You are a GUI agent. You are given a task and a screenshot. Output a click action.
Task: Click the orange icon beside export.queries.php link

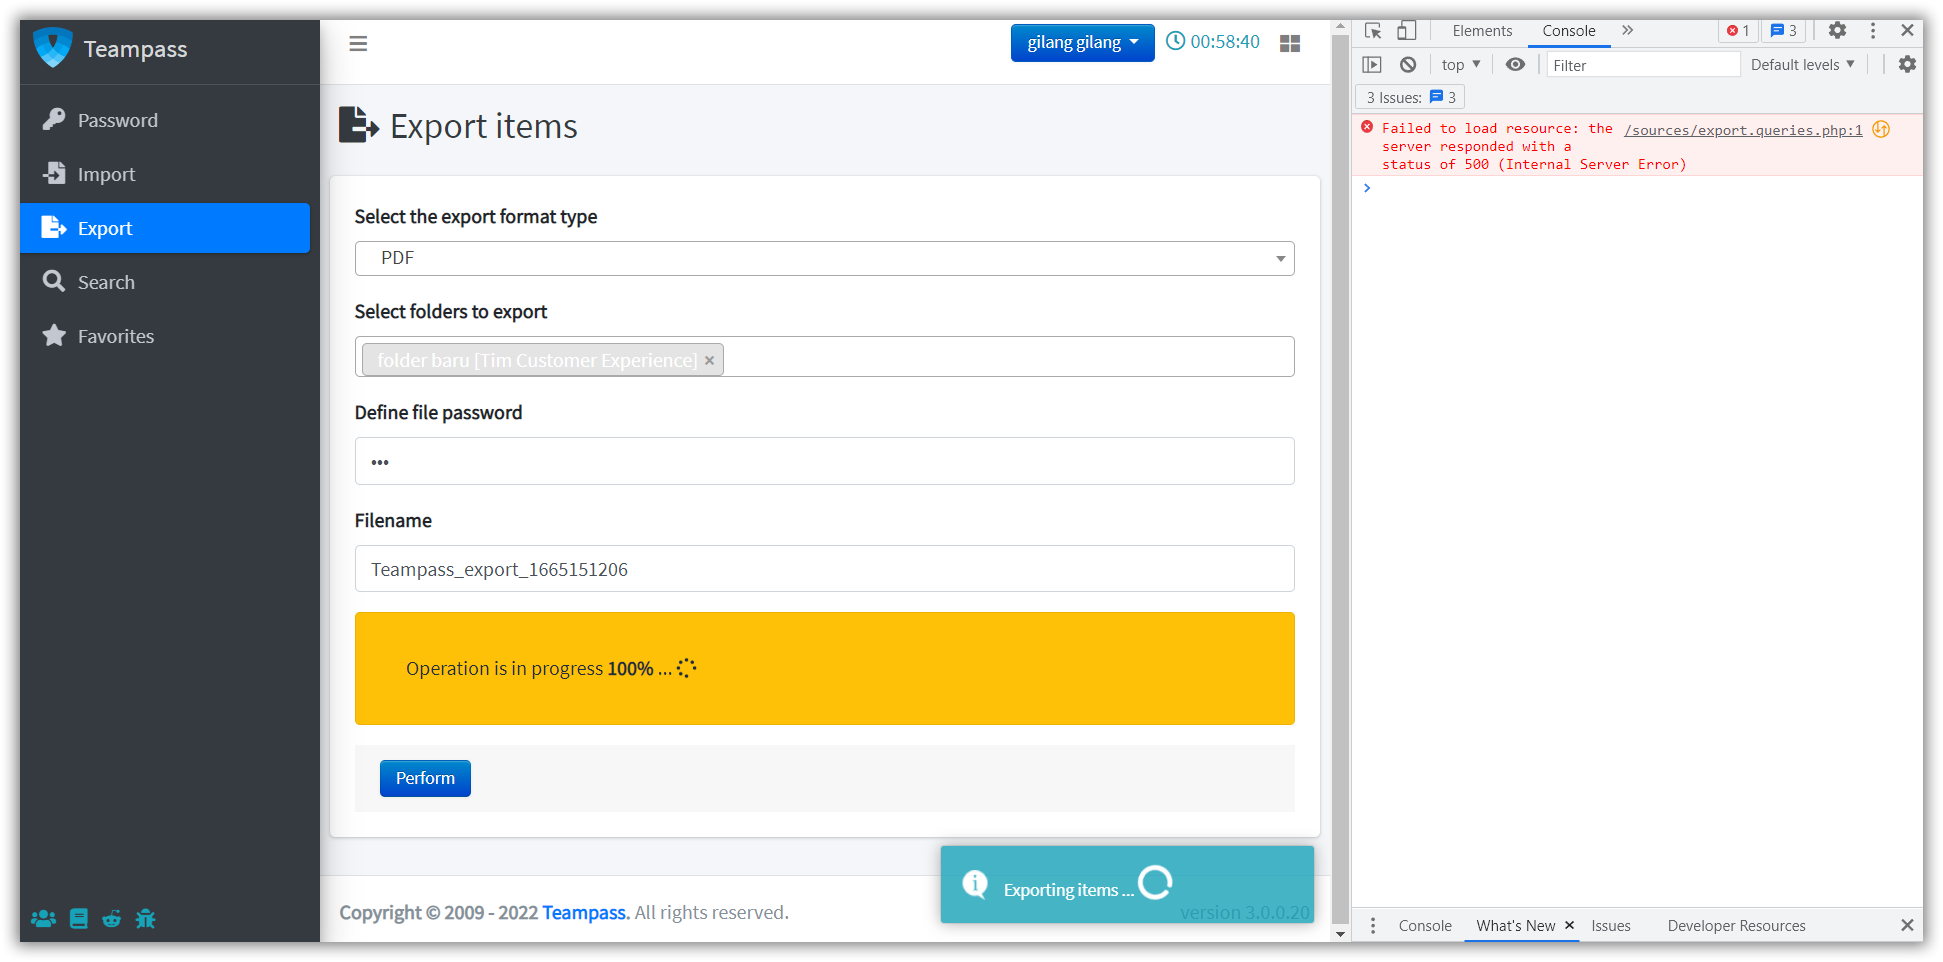1881,129
